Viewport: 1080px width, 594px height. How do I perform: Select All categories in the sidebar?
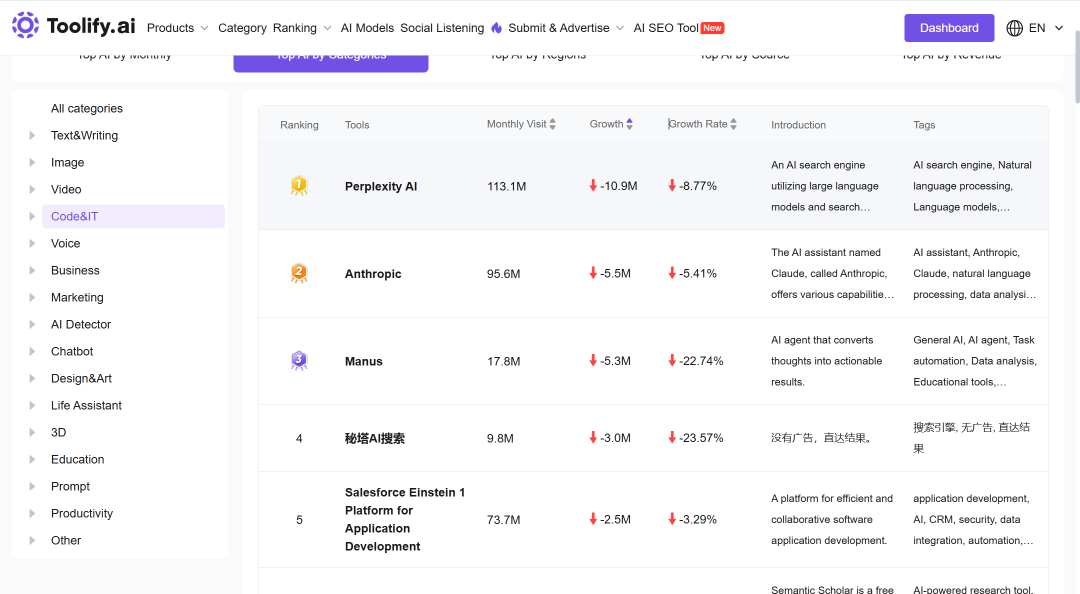pos(87,108)
